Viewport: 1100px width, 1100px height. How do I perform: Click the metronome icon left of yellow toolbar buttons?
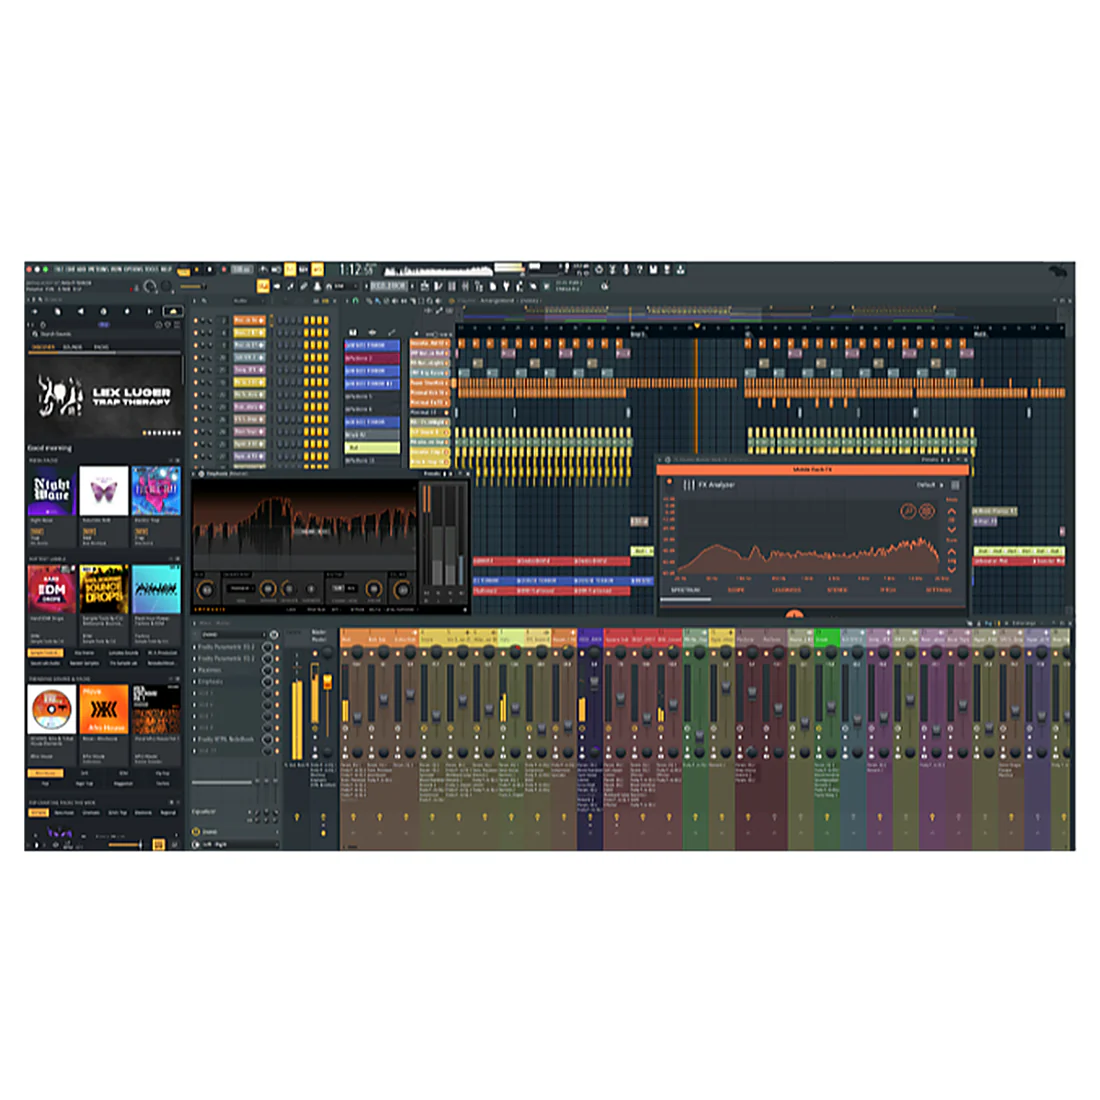coord(263,269)
